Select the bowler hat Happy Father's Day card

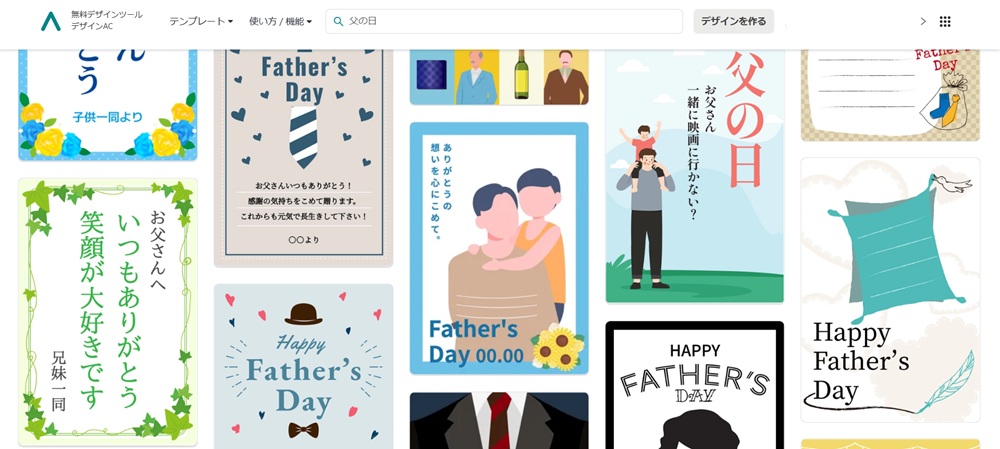pyautogui.click(x=304, y=367)
